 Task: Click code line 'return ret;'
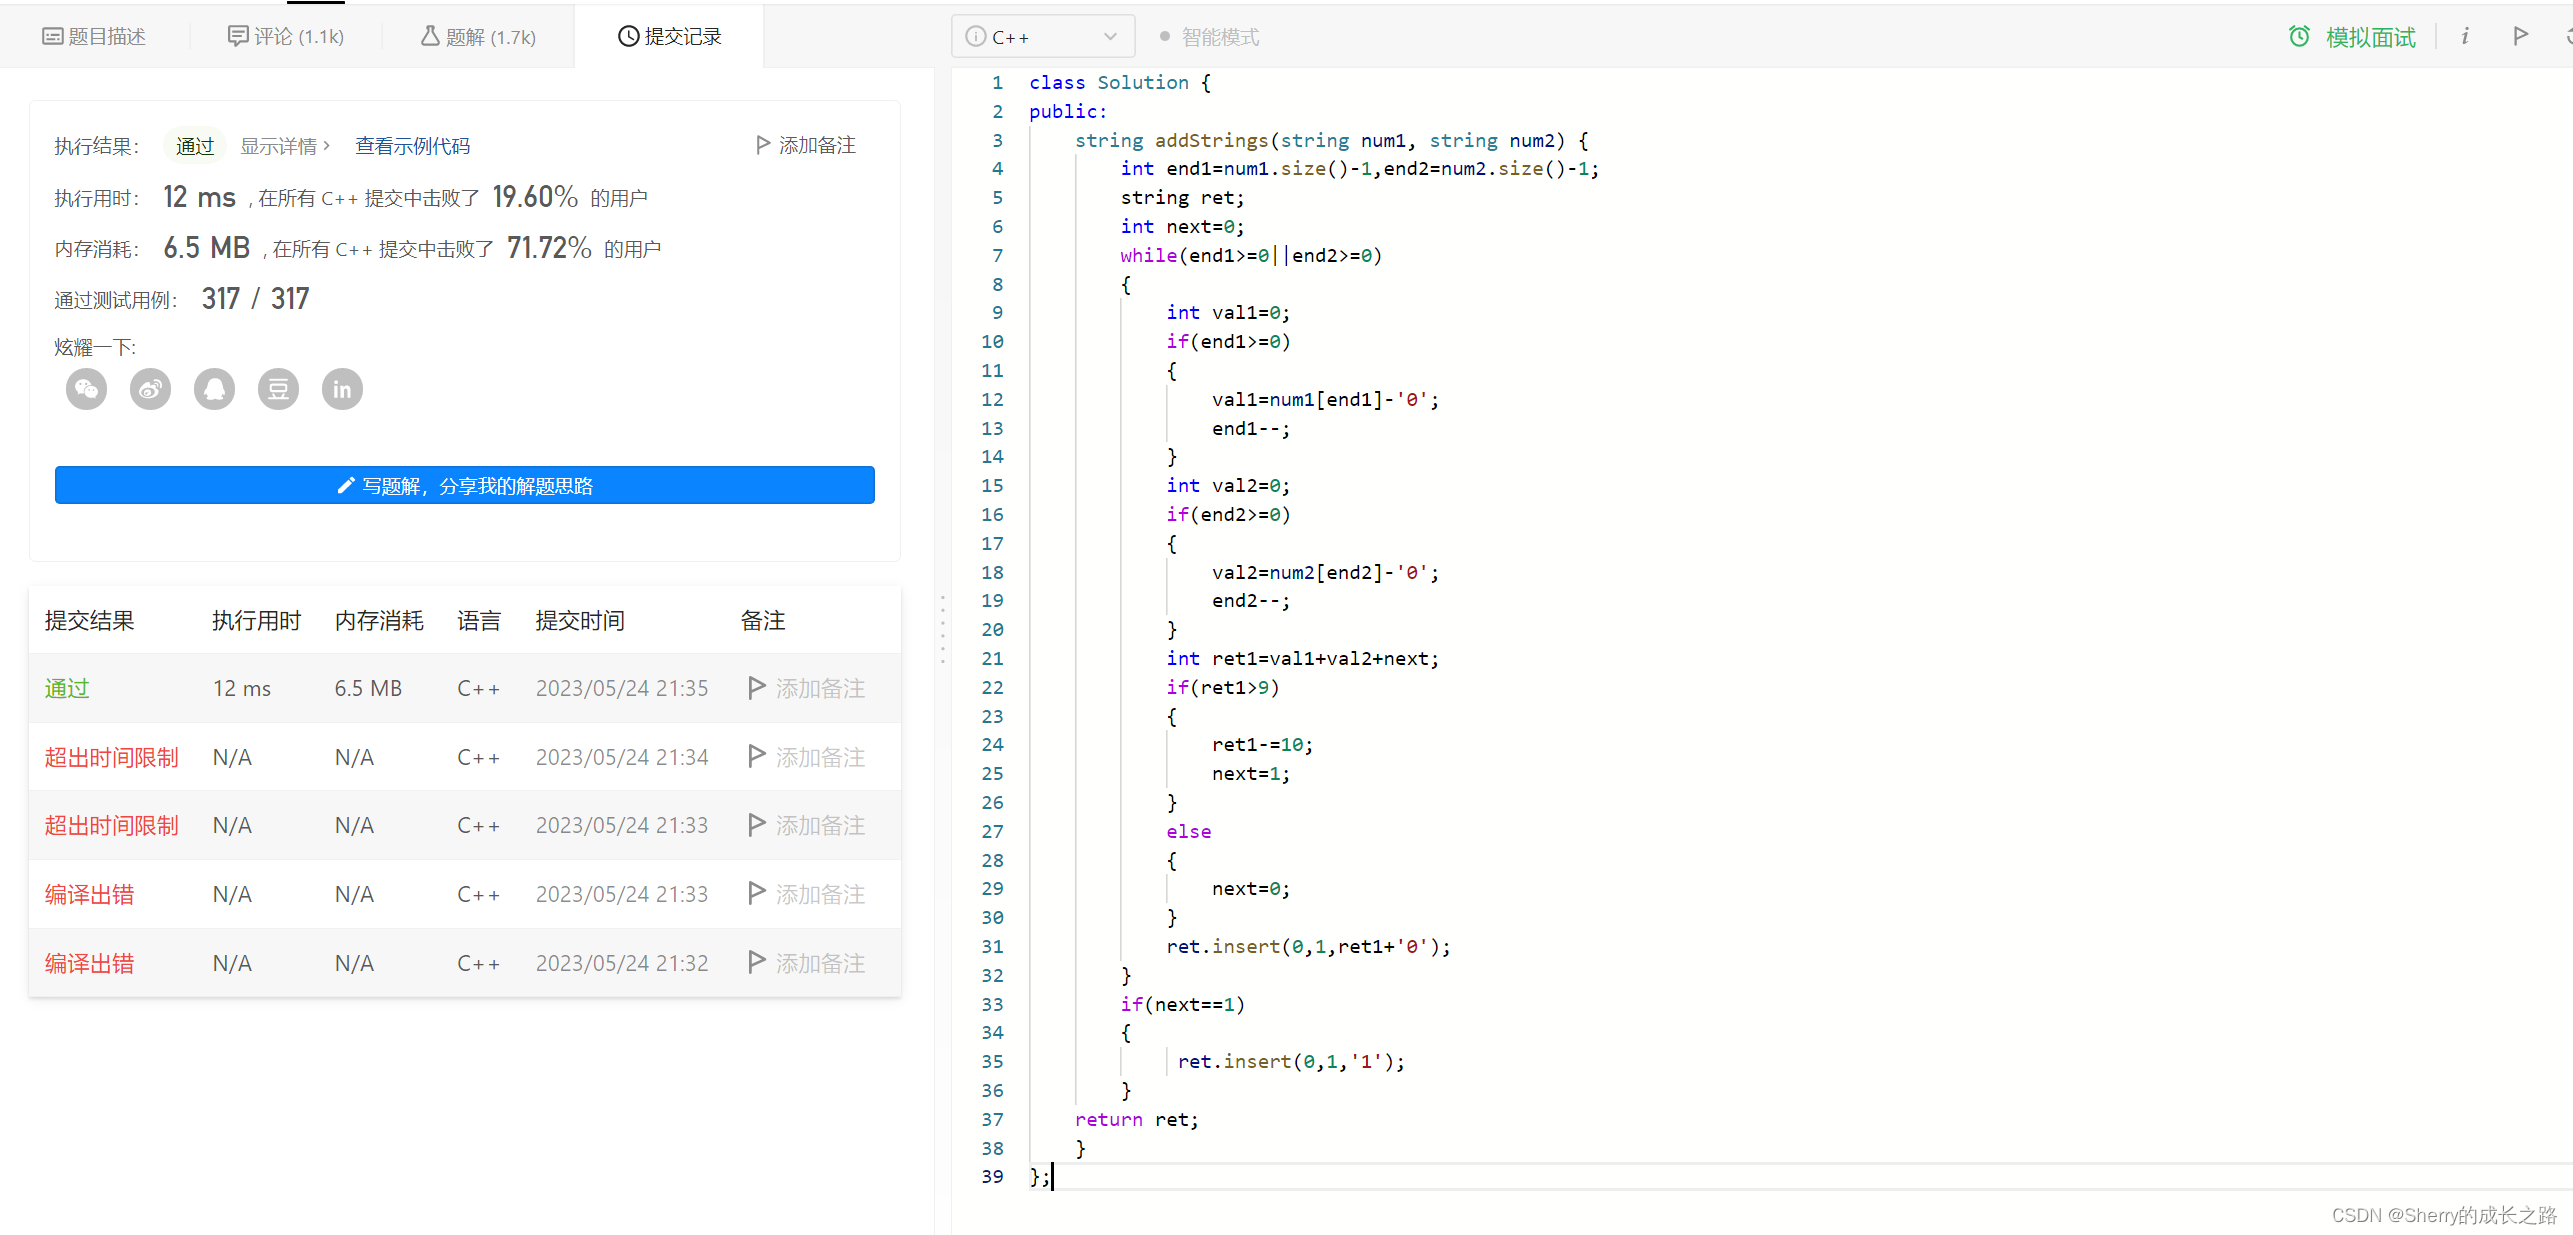[x=1136, y=1119]
